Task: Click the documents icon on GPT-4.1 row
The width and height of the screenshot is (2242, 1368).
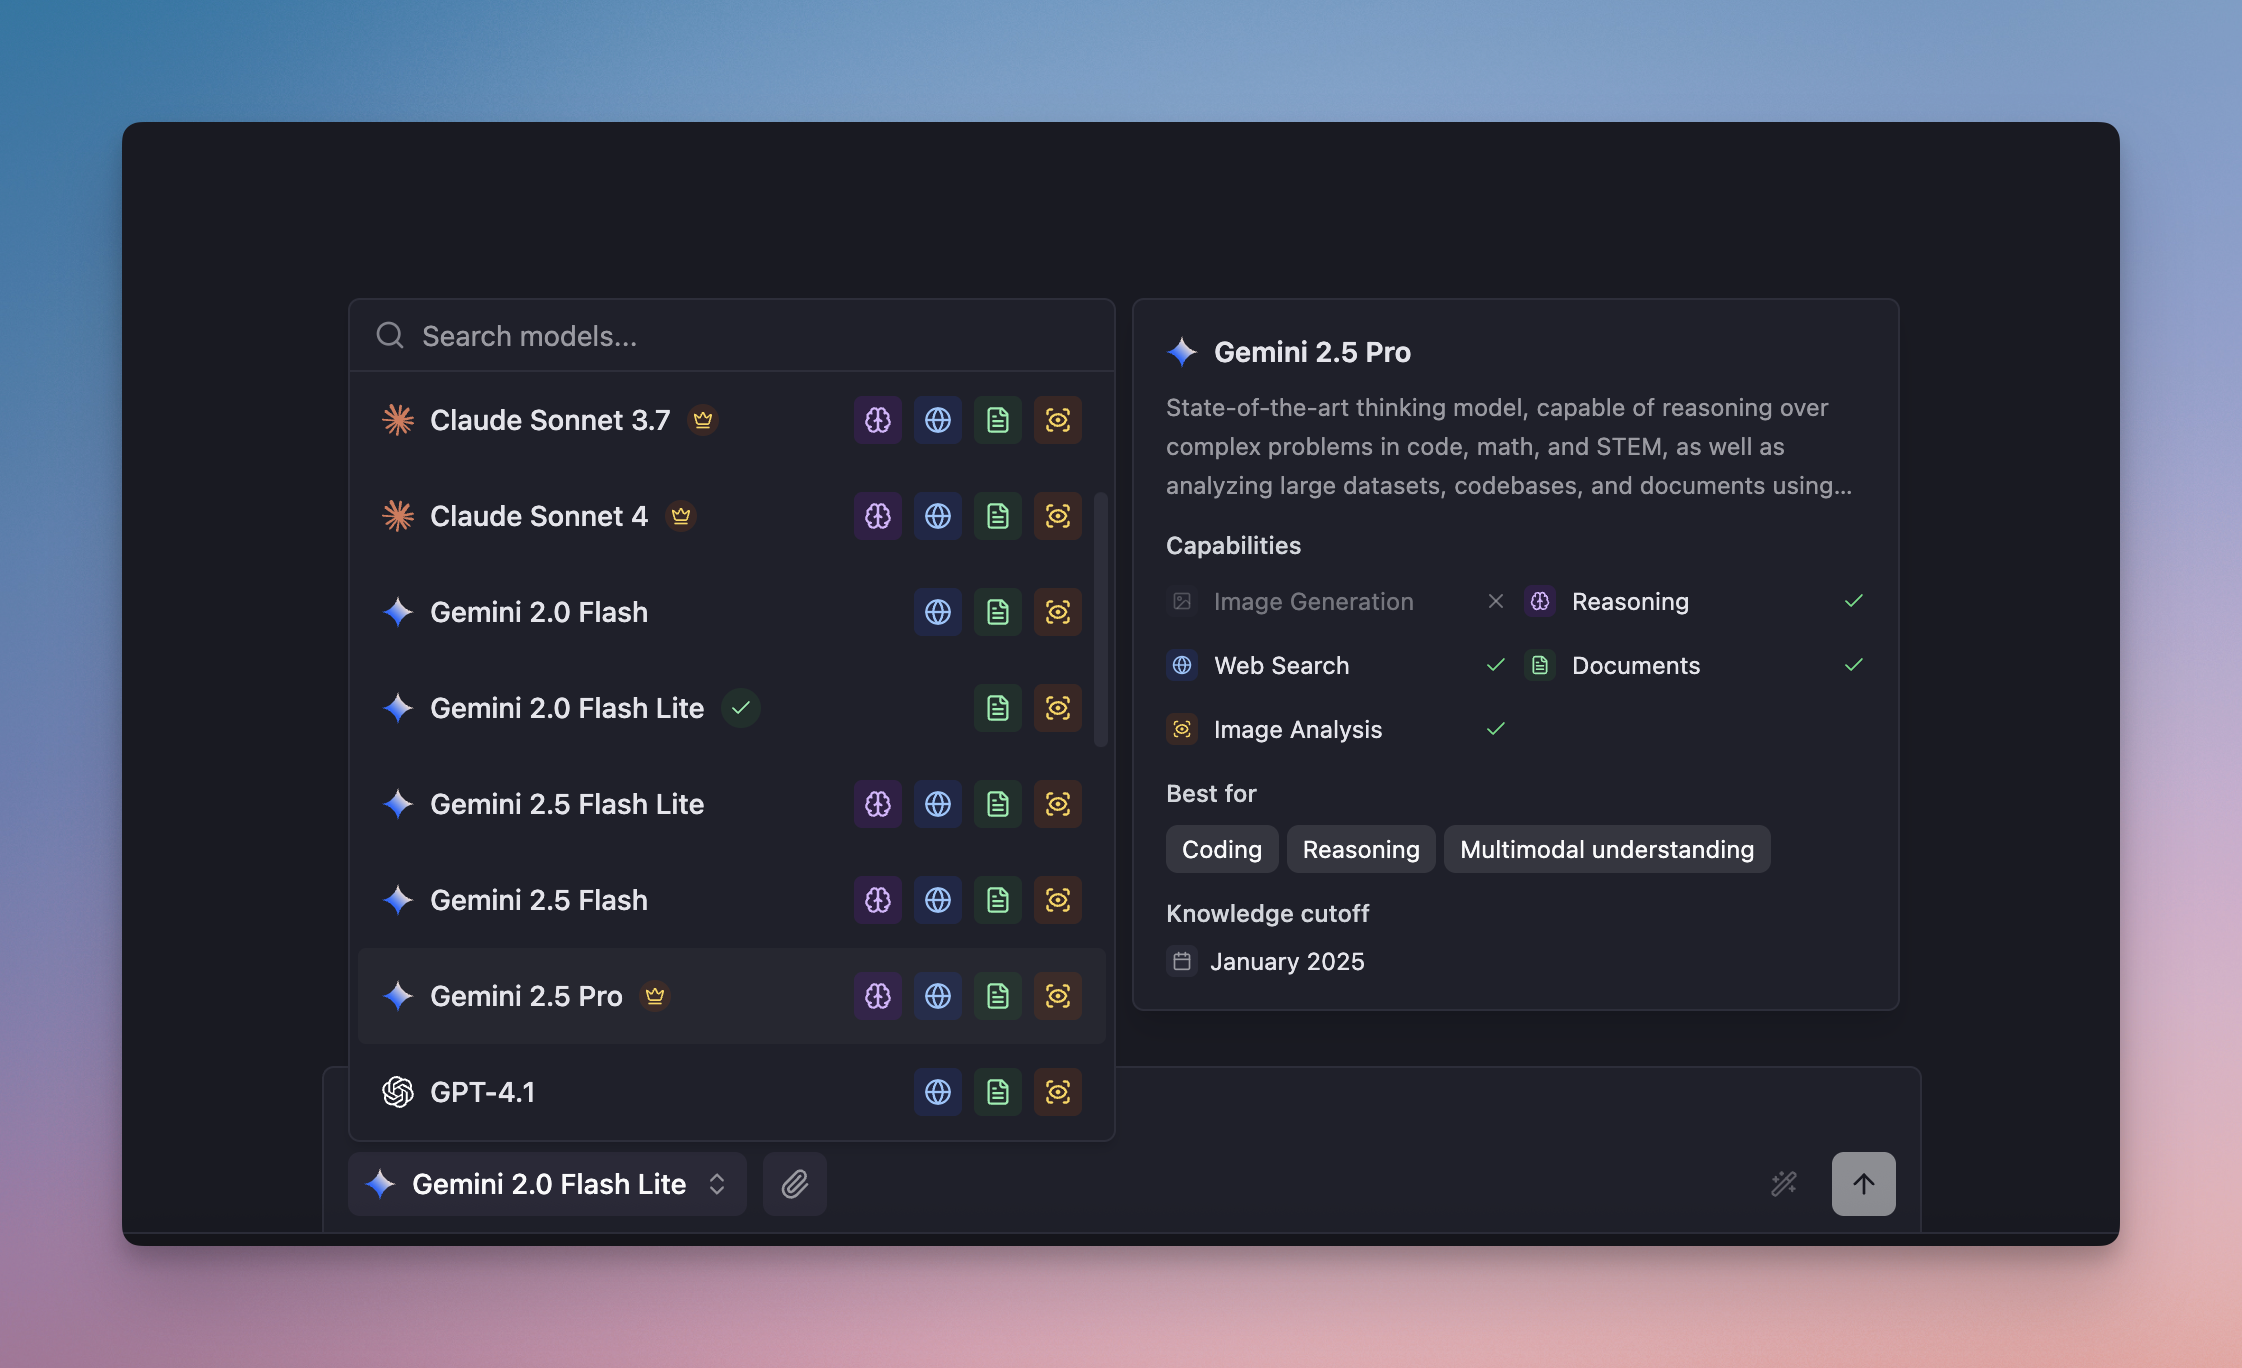Action: coord(998,1092)
